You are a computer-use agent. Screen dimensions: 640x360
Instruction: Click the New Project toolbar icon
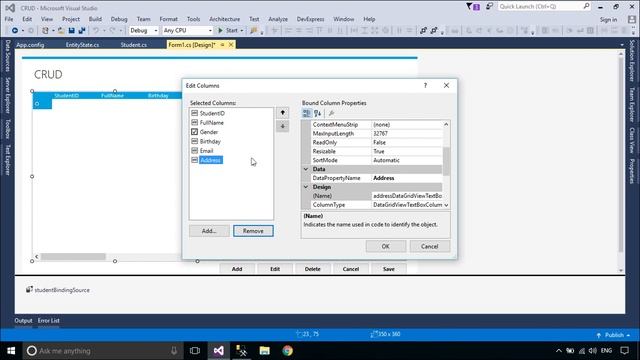point(45,31)
